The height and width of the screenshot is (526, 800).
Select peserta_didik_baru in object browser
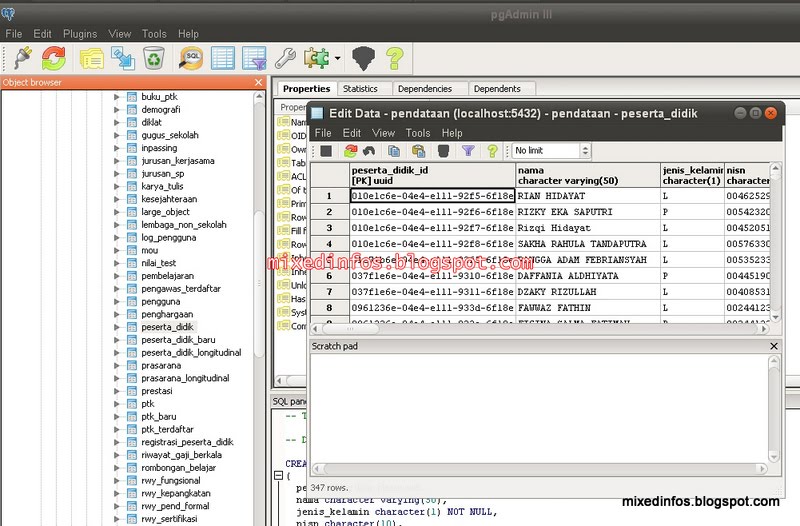(178, 340)
